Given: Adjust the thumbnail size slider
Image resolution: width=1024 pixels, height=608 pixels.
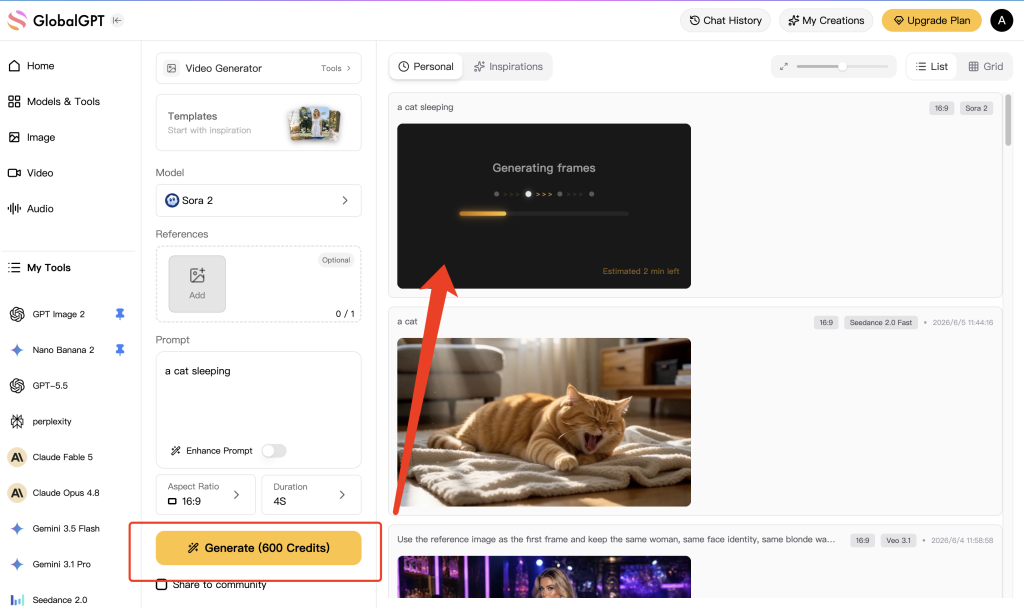Looking at the screenshot, I should (842, 66).
